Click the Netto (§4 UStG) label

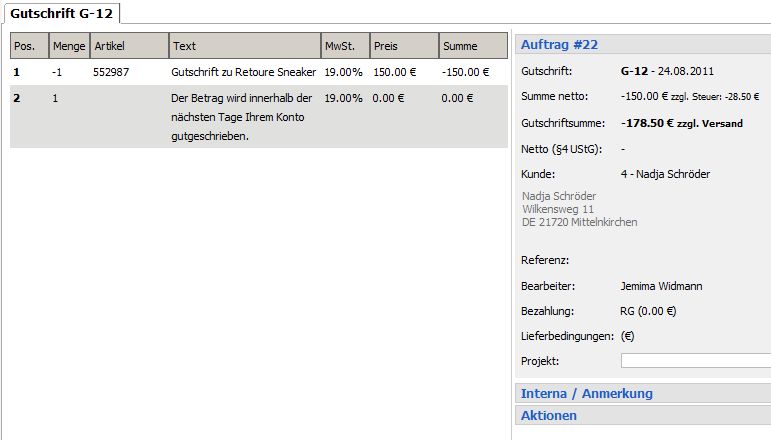[x=562, y=149]
